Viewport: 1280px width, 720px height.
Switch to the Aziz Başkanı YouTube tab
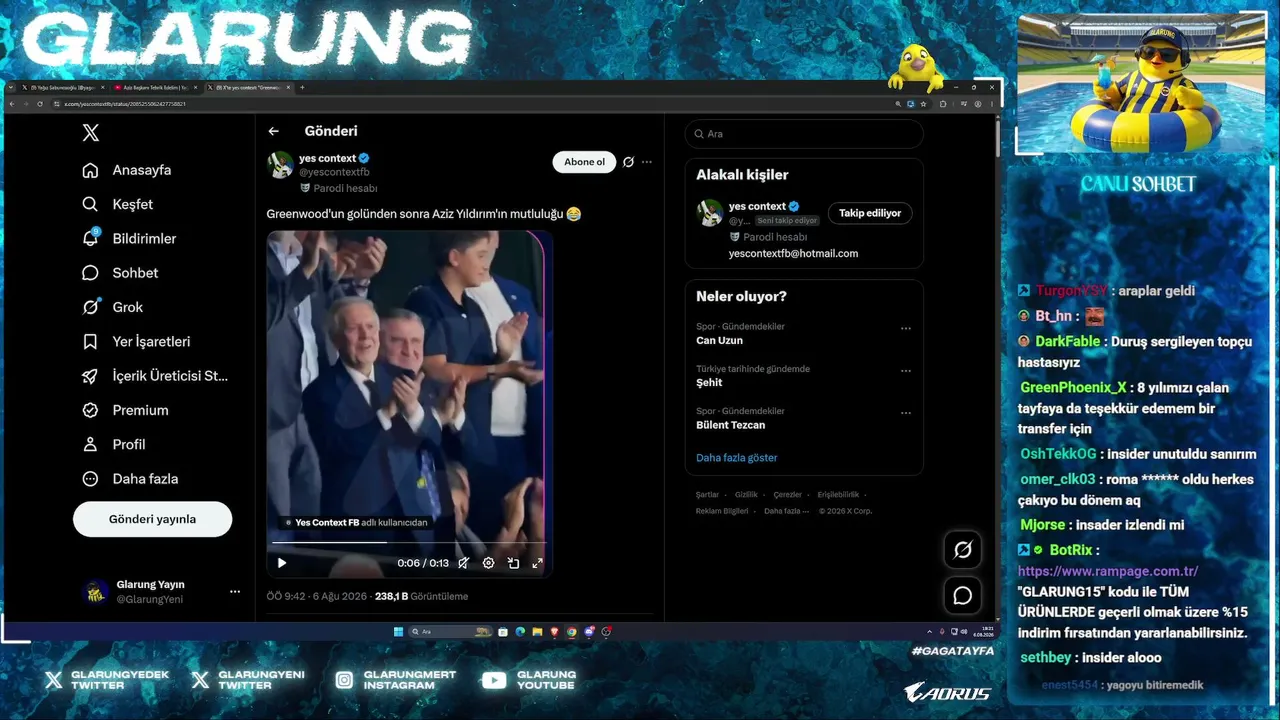click(156, 87)
